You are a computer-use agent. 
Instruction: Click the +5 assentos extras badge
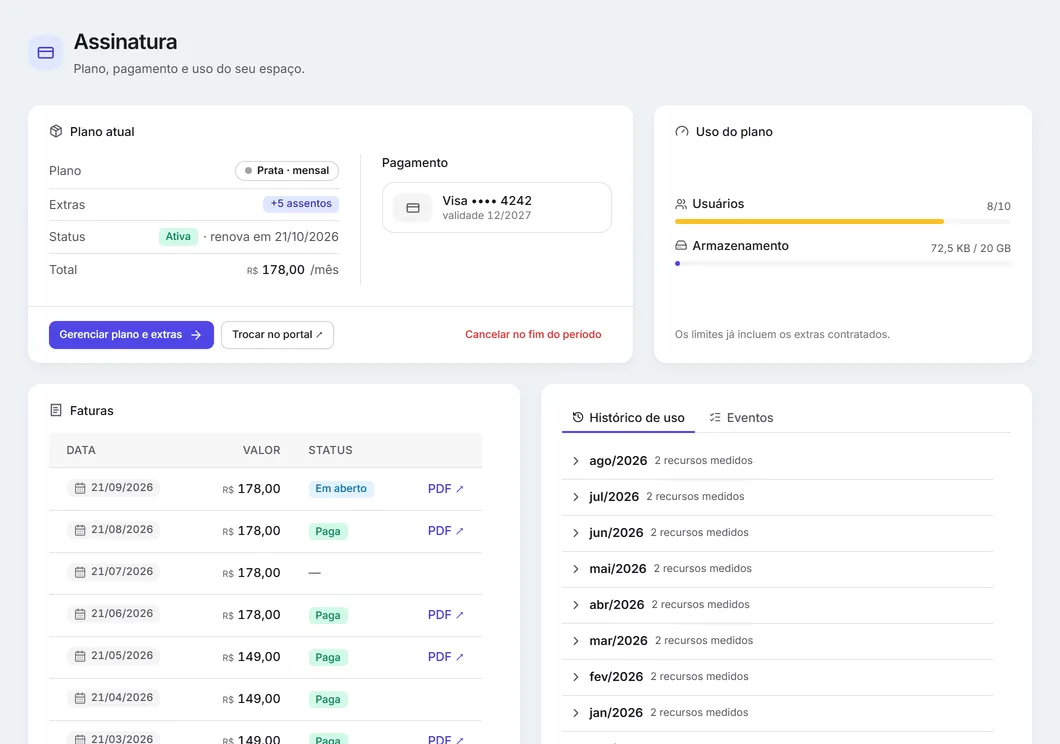click(x=301, y=203)
